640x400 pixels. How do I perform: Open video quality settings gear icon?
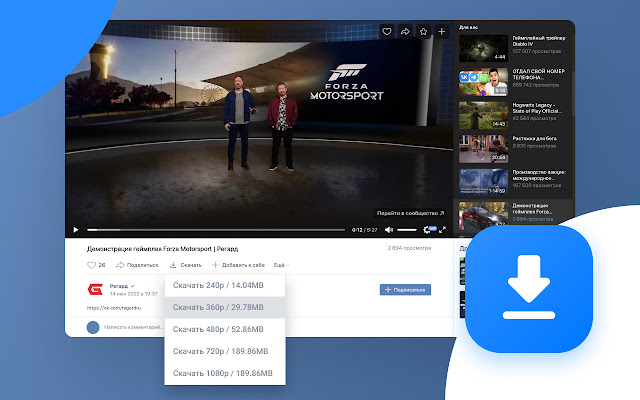tap(427, 230)
